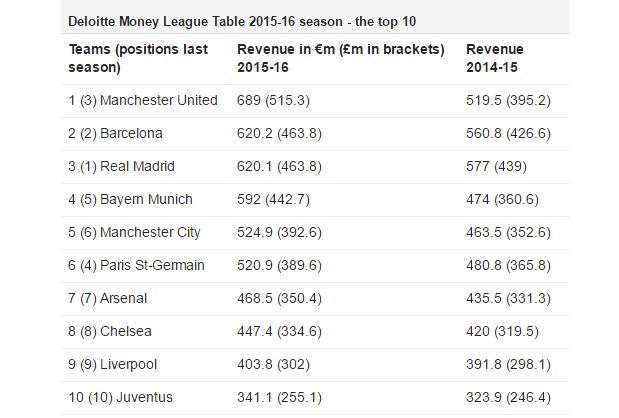Click the Paris St-Germain team cell

pyautogui.click(x=138, y=265)
